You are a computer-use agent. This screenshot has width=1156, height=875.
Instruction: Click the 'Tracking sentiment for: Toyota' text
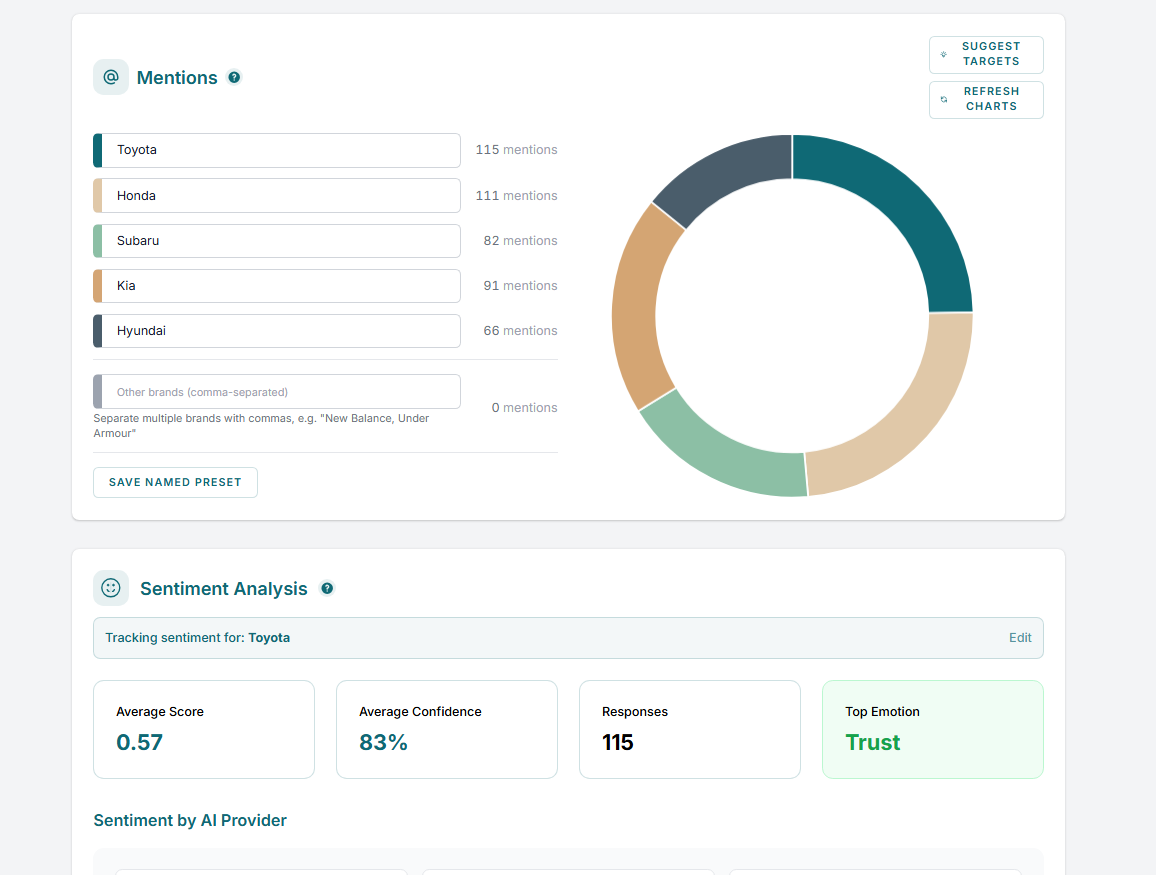coord(198,638)
